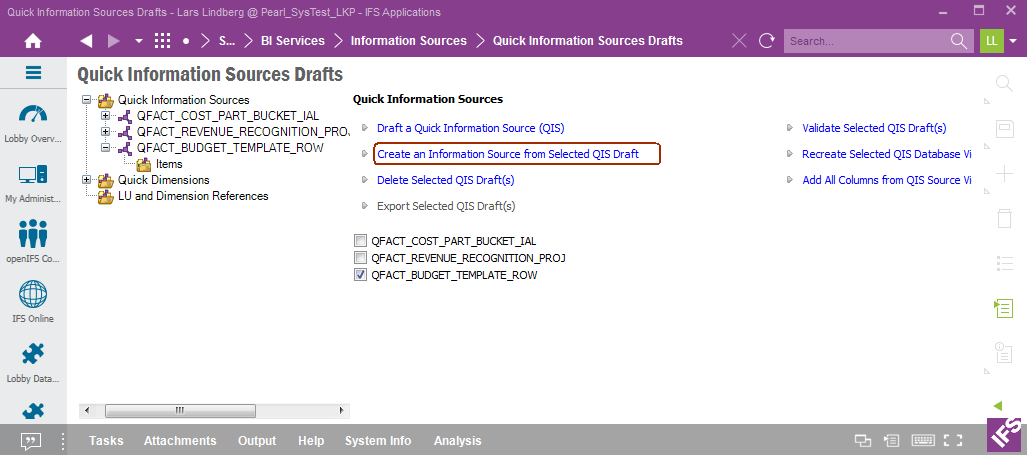Click the search magnifier icon
The image size is (1027, 455).
tap(958, 41)
